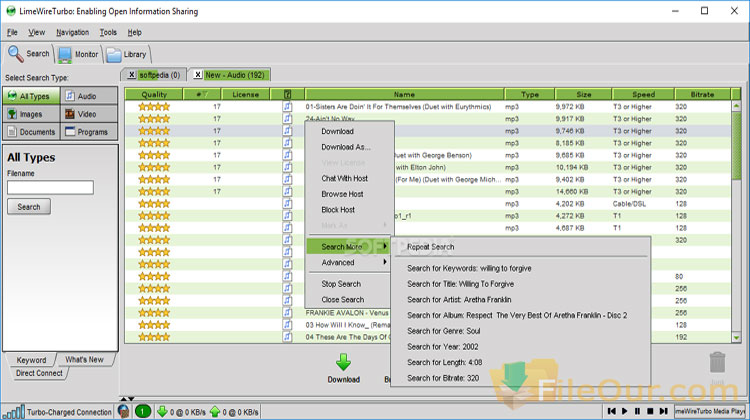This screenshot has height=420, width=750.
Task: Select Search for Keywords: willing to forgive
Action: pos(469,268)
